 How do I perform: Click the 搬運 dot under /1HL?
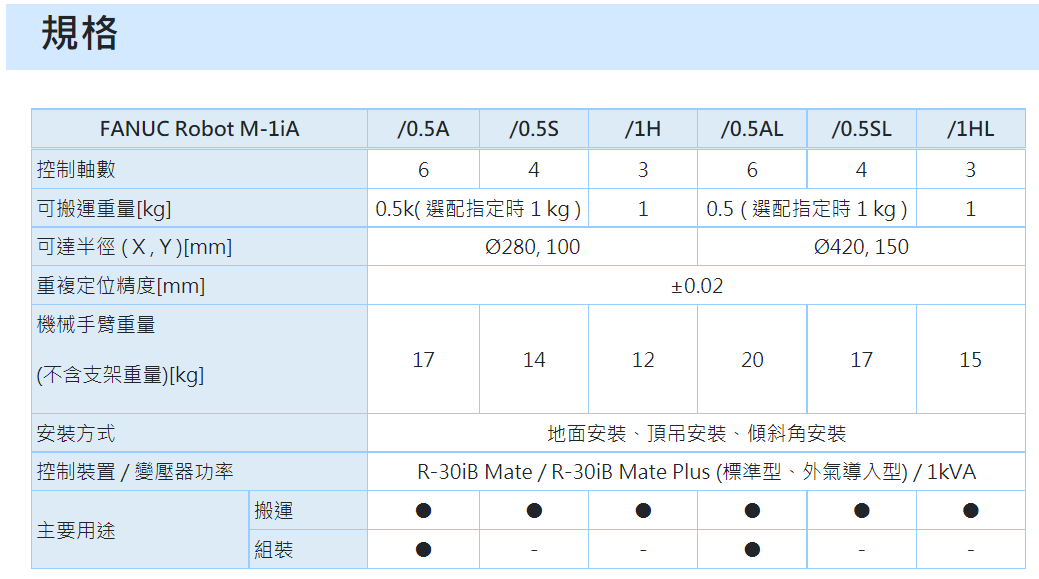971,511
